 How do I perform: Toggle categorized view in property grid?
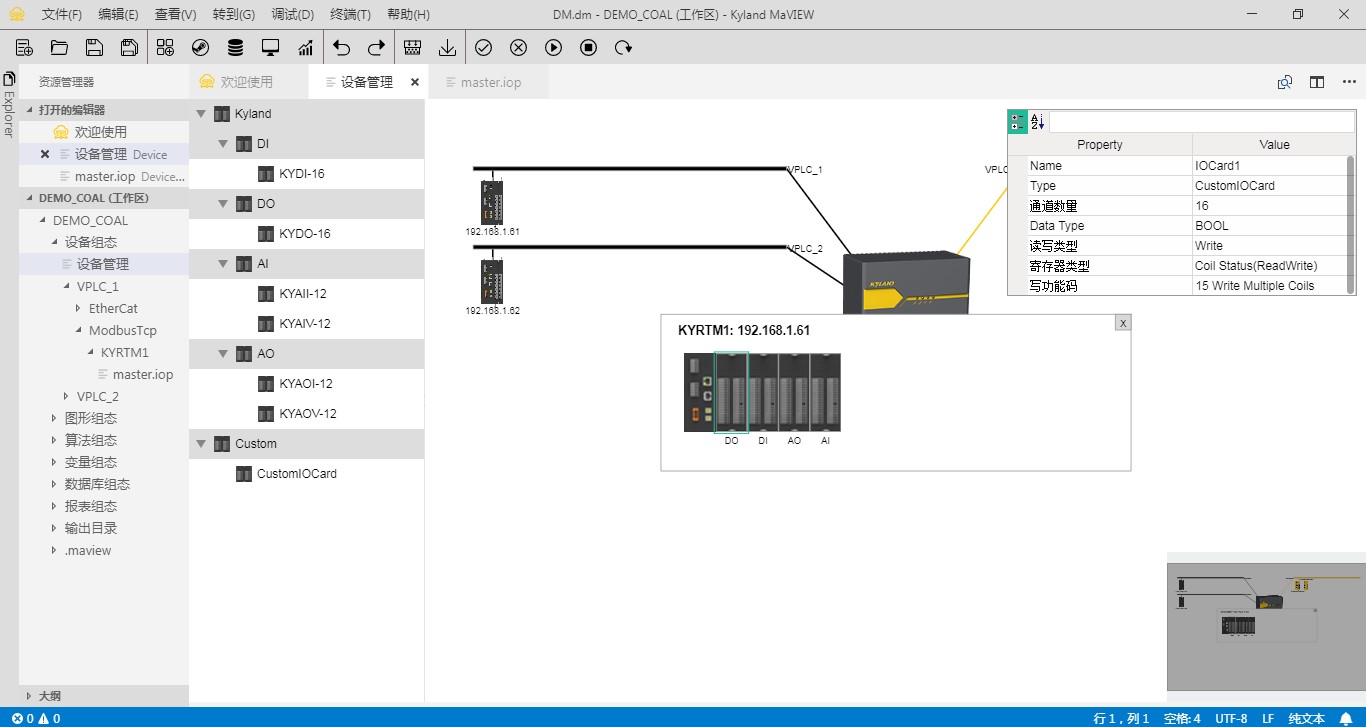pos(1018,121)
